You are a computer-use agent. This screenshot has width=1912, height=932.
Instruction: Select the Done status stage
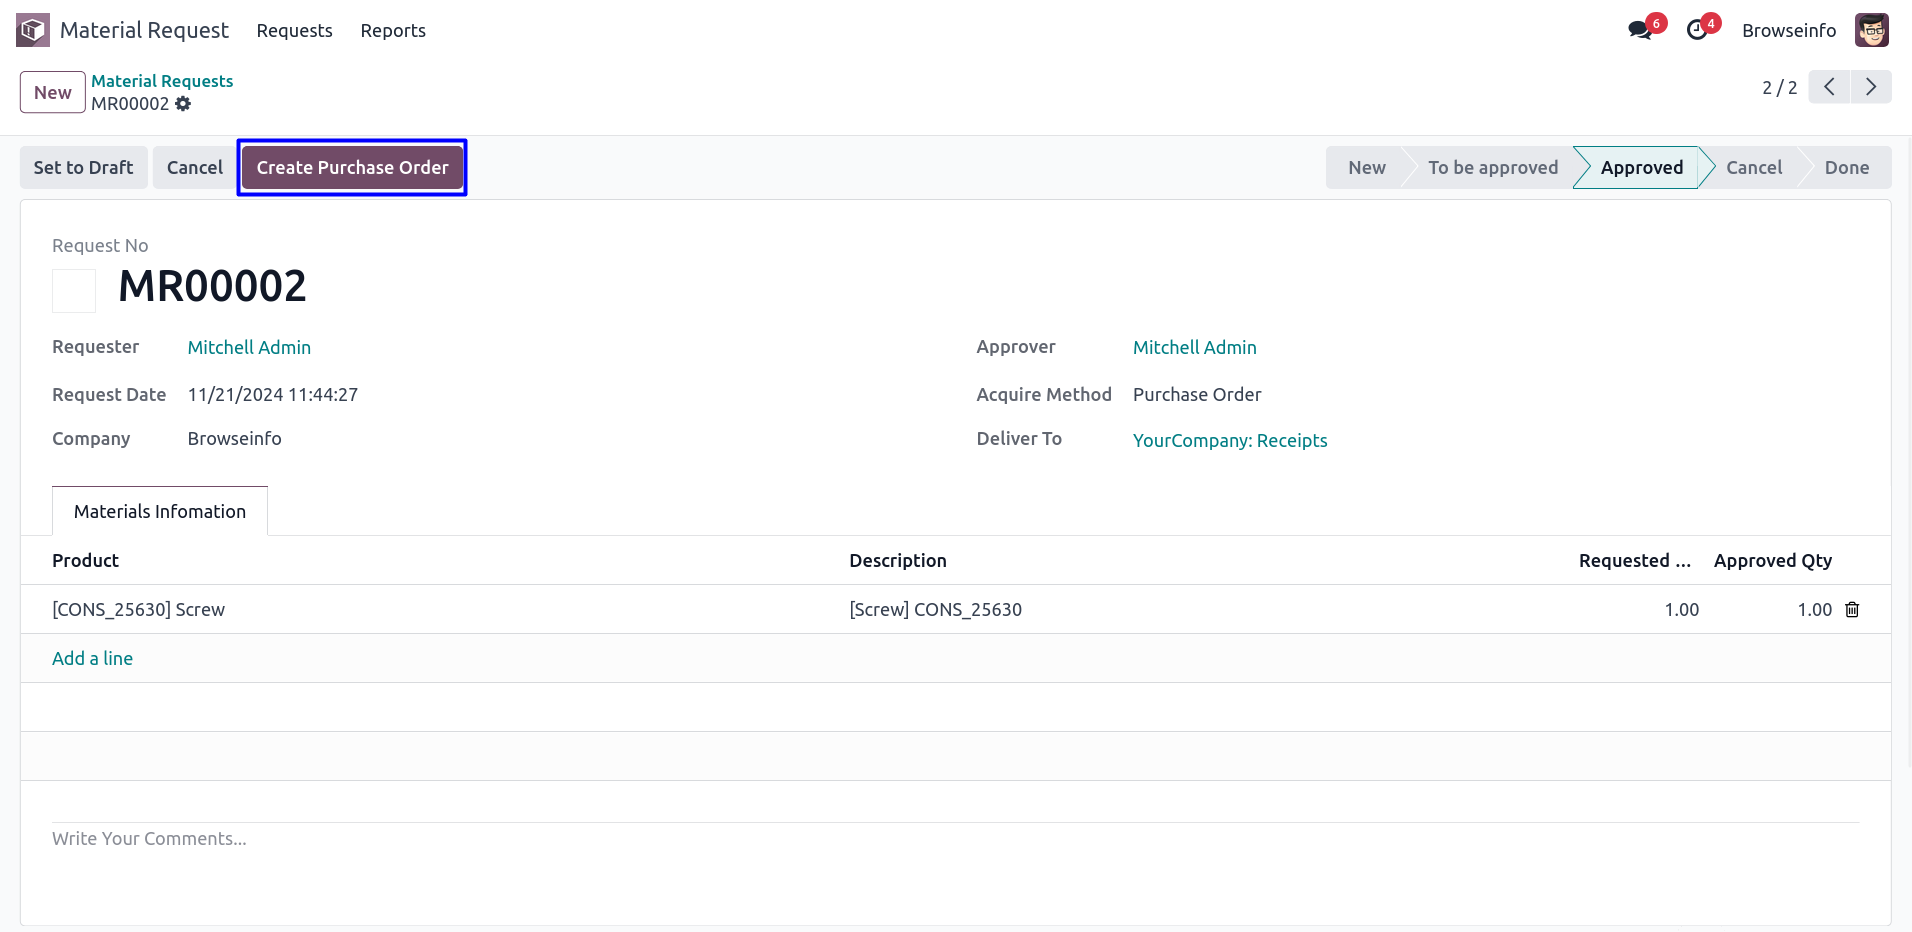click(x=1846, y=168)
